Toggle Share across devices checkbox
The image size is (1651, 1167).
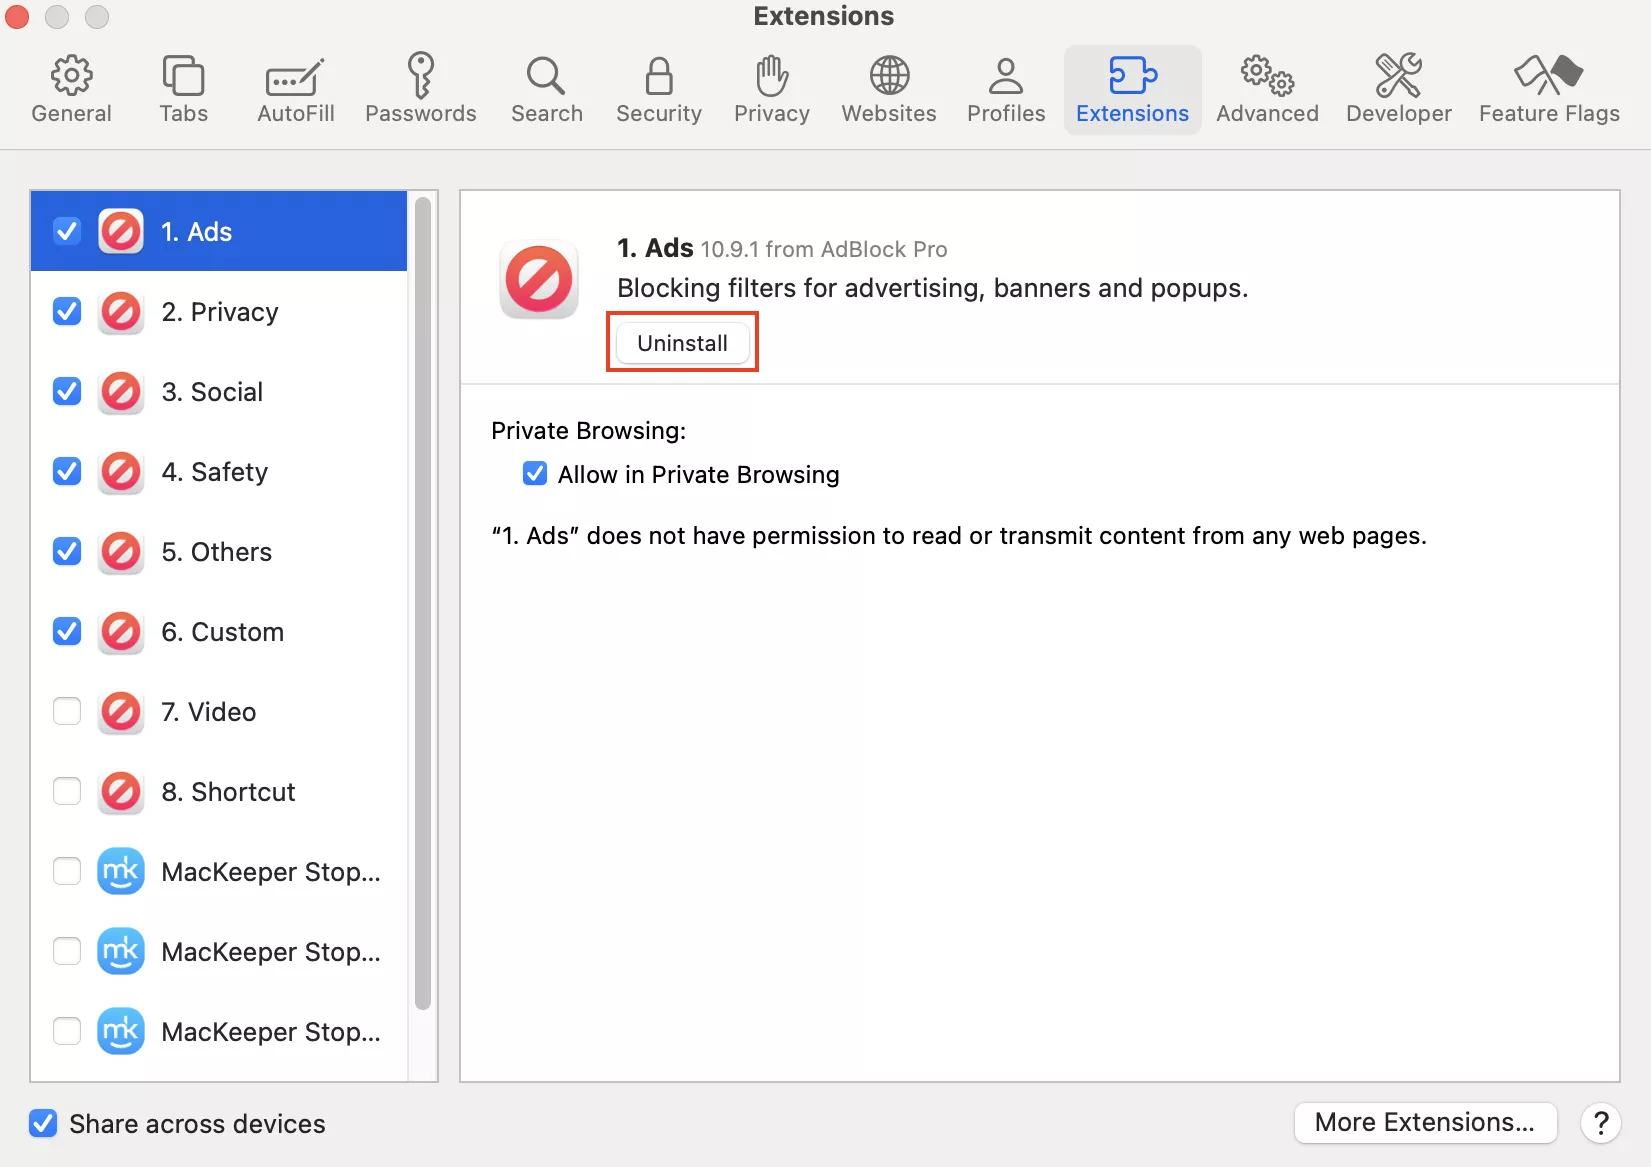(x=43, y=1124)
